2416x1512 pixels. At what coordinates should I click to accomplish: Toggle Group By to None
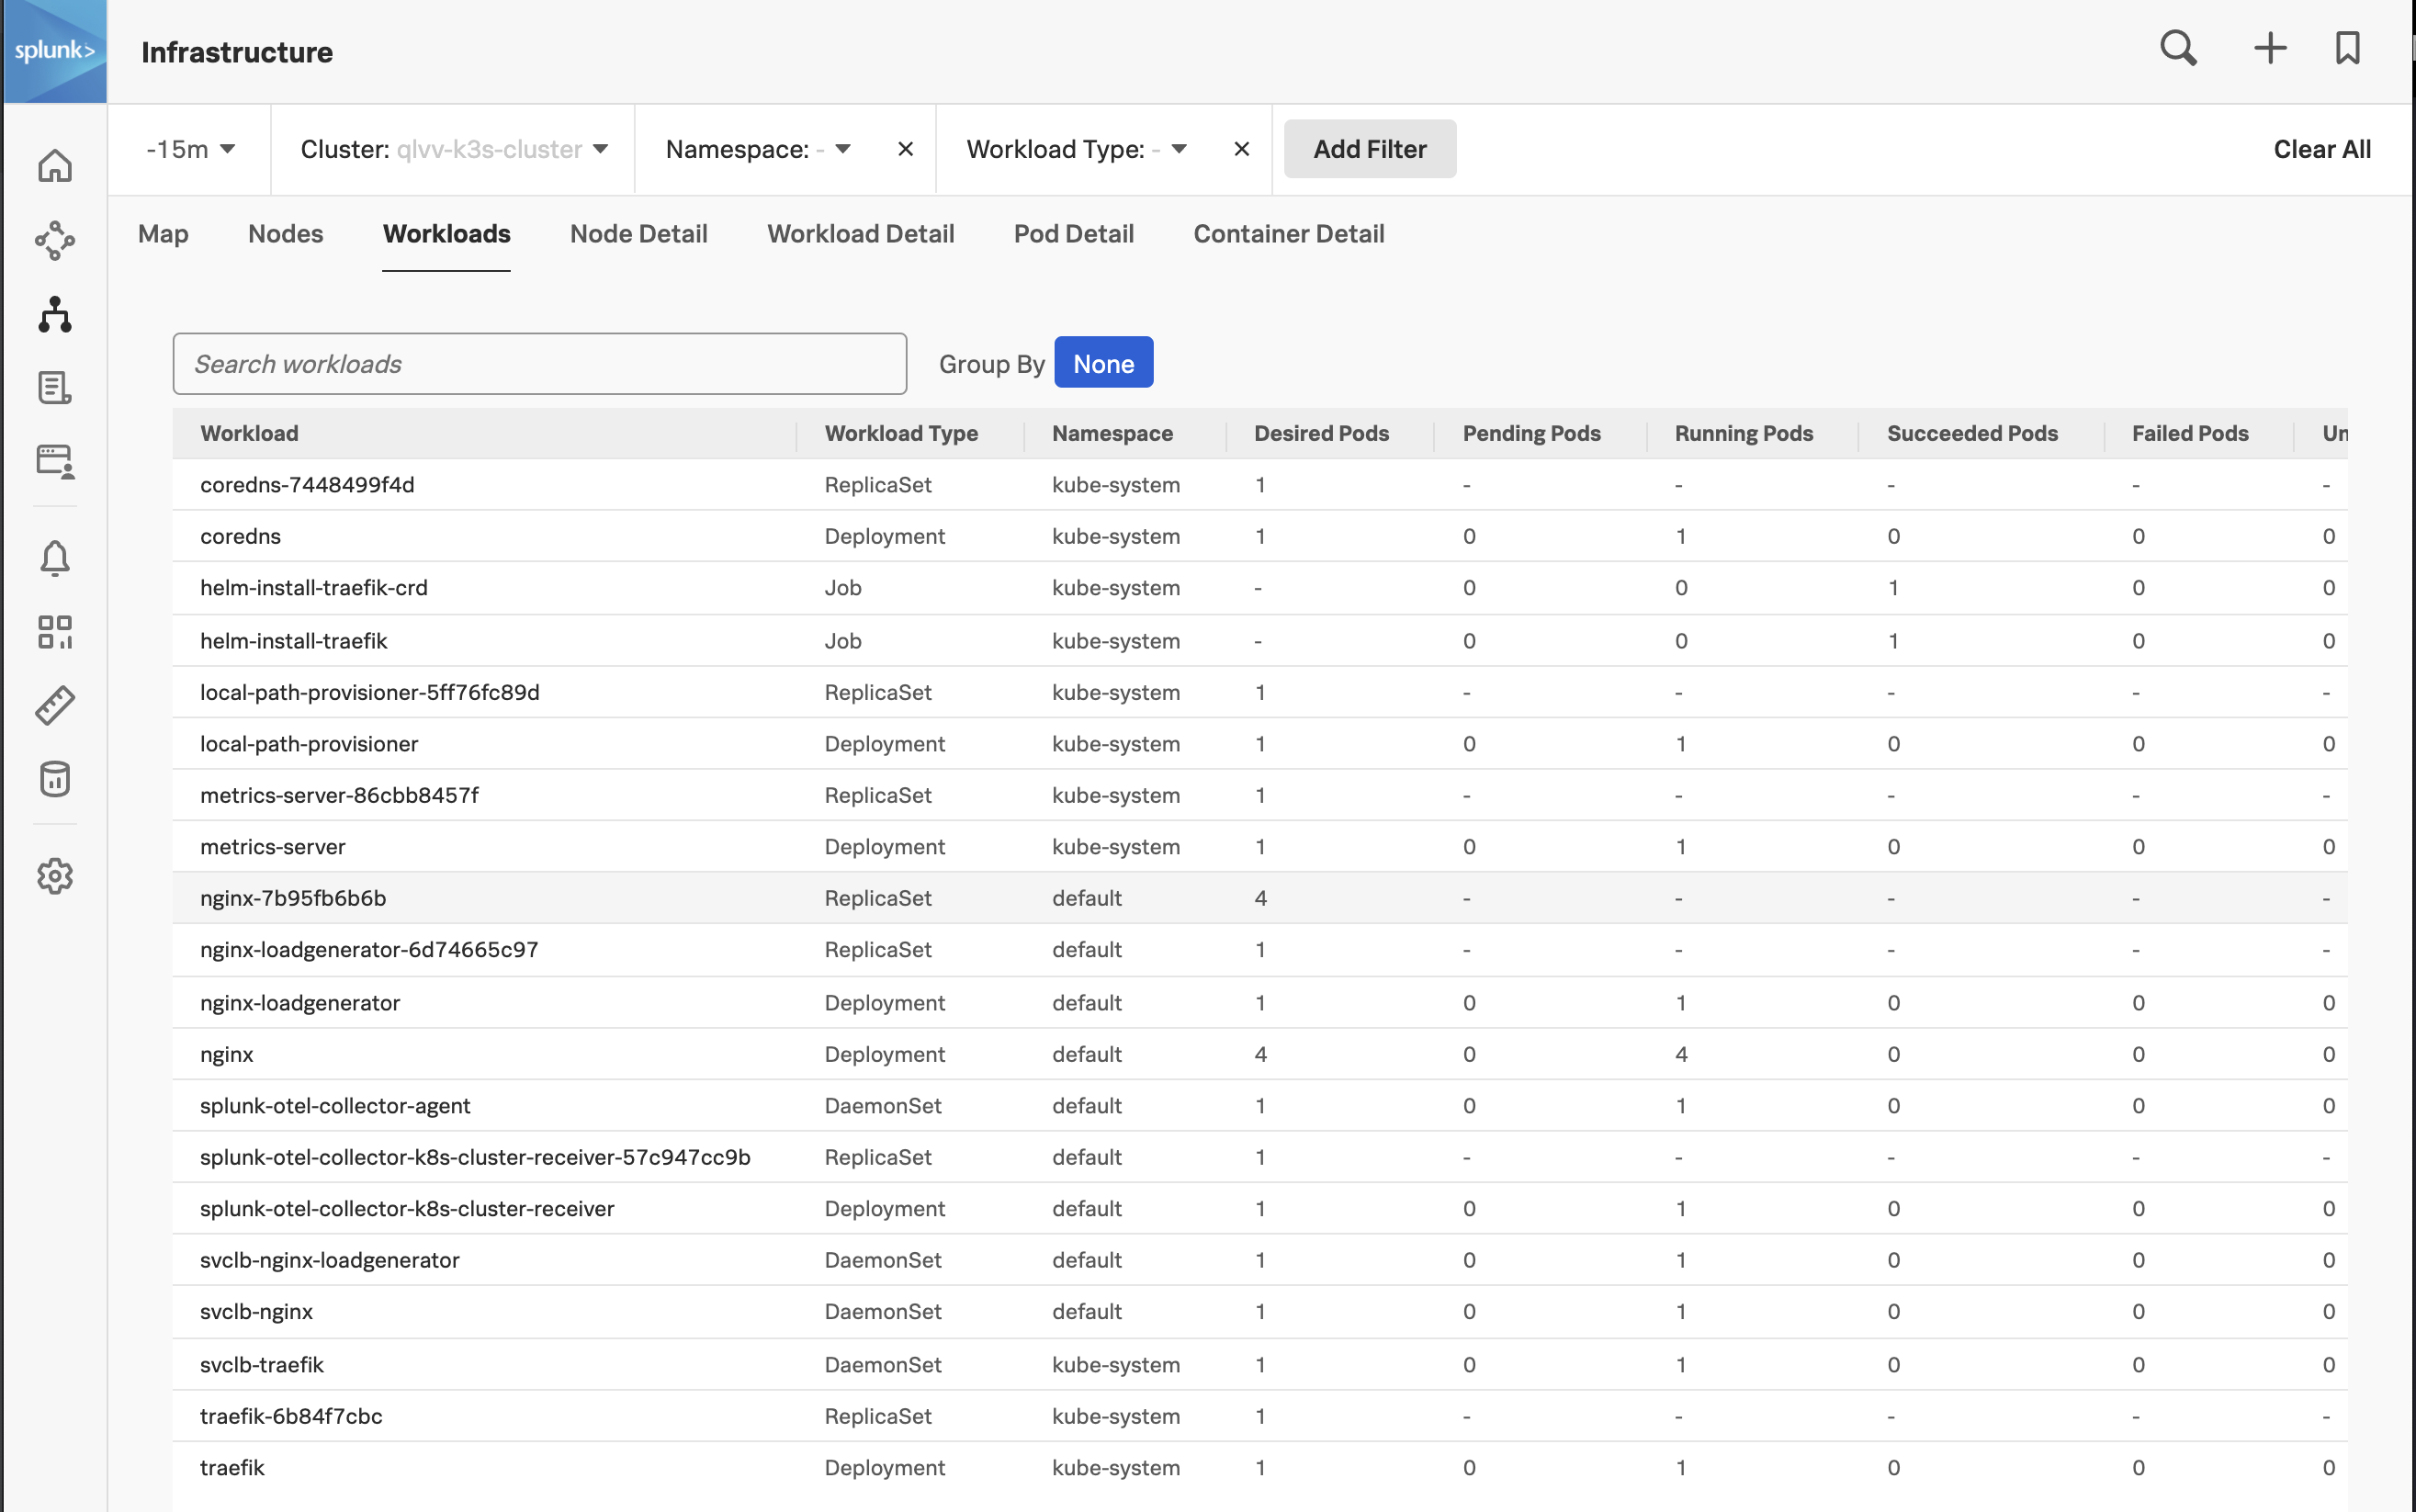pyautogui.click(x=1103, y=362)
